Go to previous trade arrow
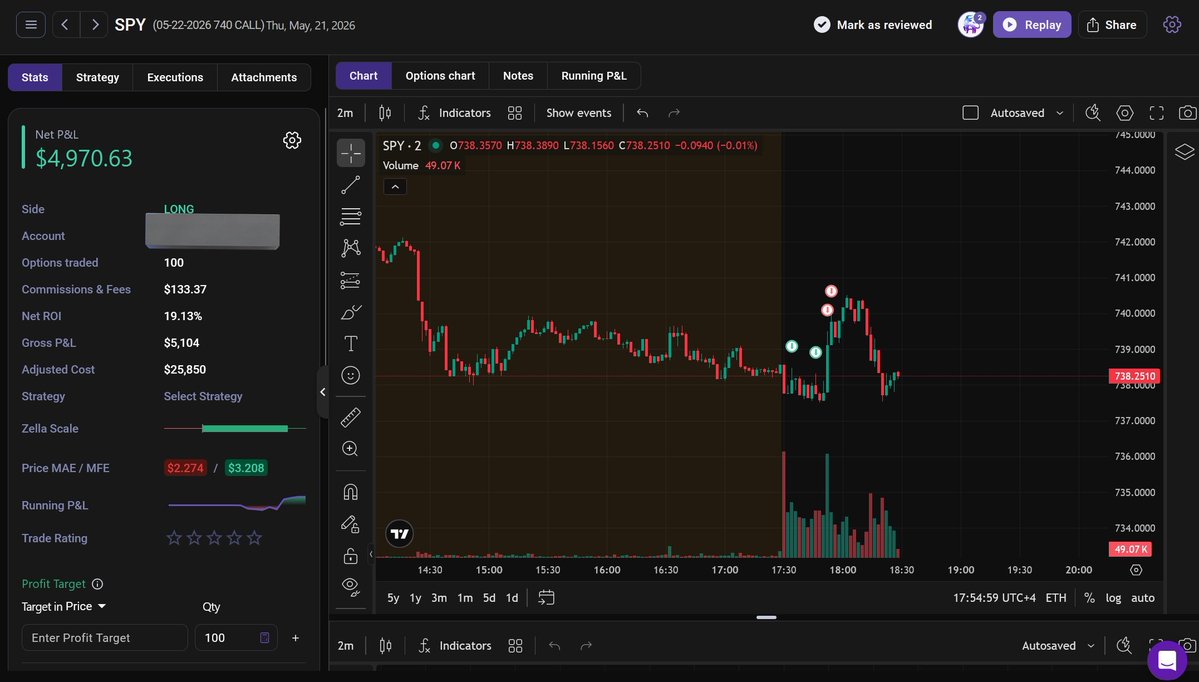Image resolution: width=1199 pixels, height=682 pixels. pos(65,25)
